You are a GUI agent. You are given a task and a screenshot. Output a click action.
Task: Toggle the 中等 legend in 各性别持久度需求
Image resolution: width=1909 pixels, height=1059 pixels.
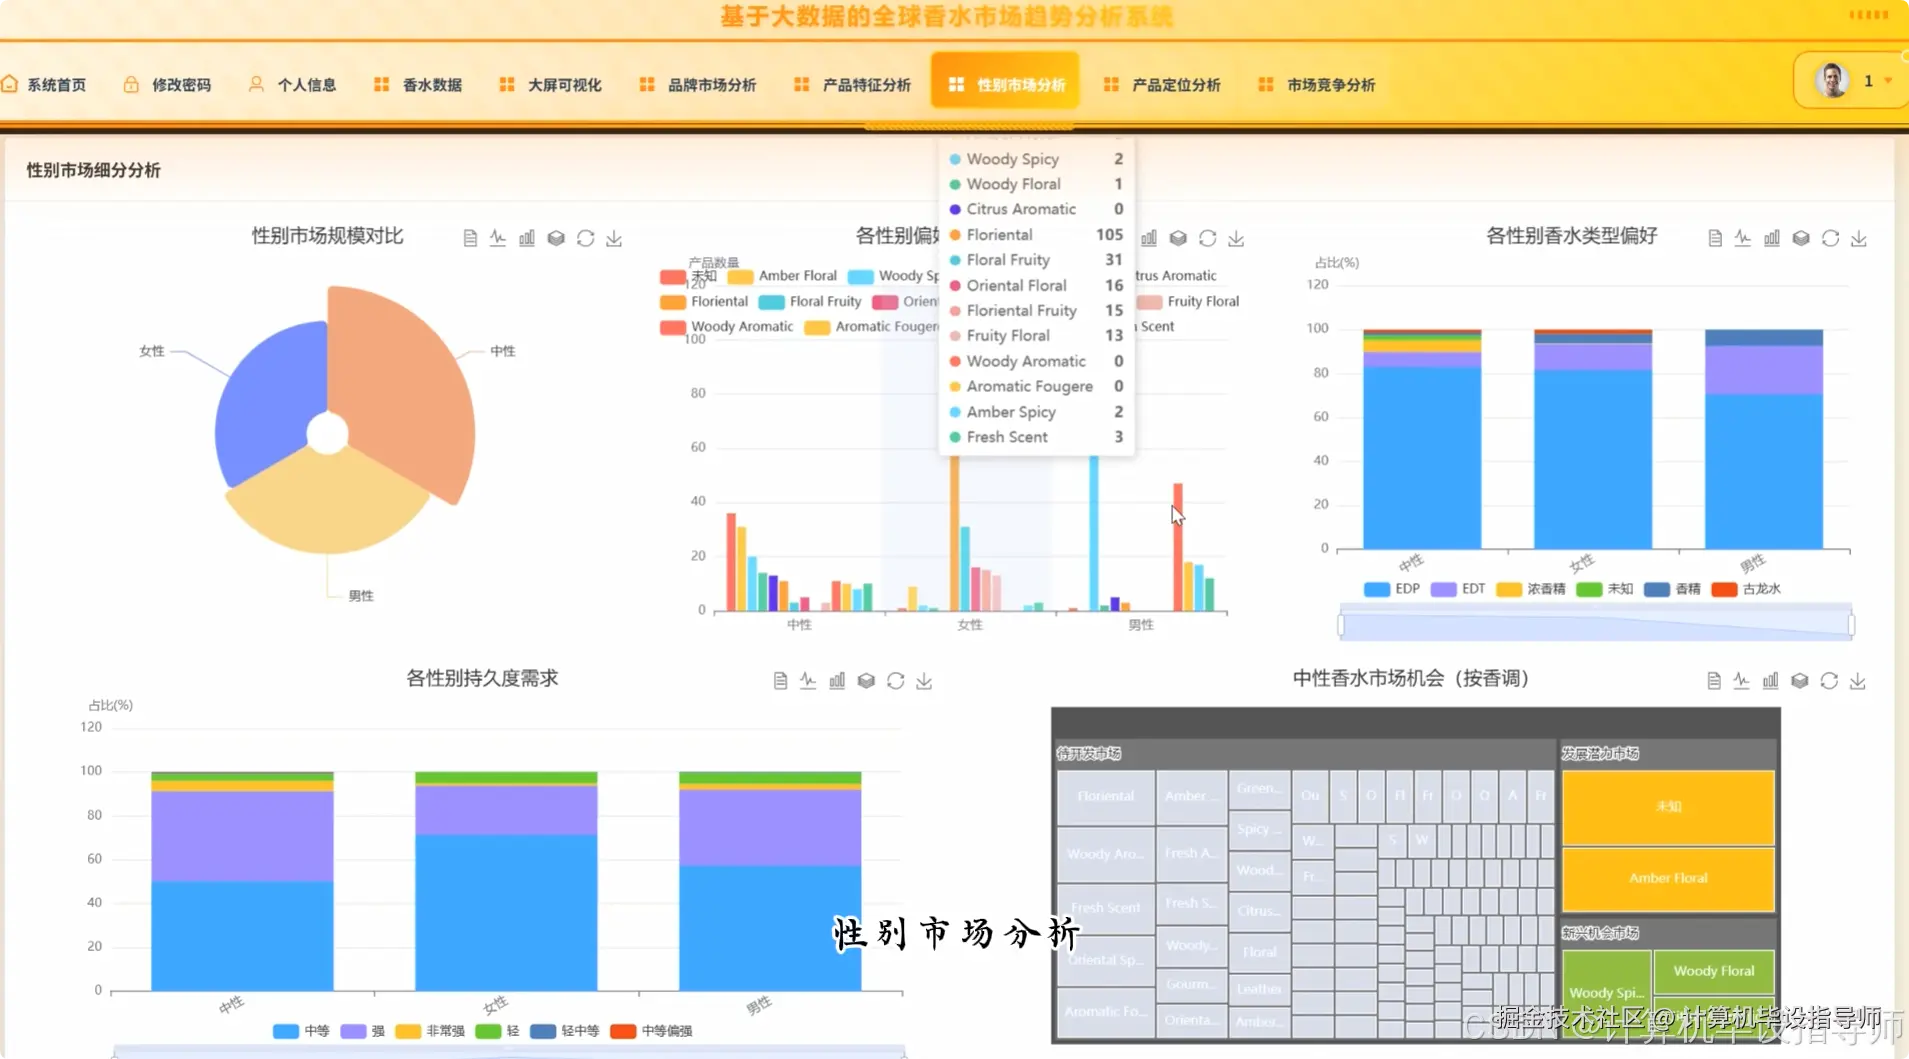(x=302, y=1030)
